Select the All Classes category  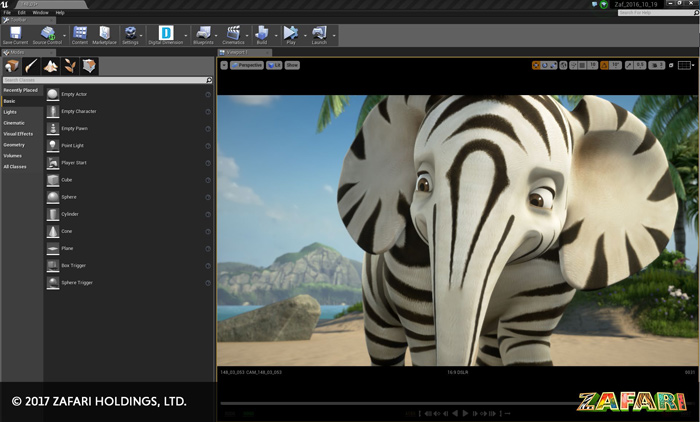15,167
